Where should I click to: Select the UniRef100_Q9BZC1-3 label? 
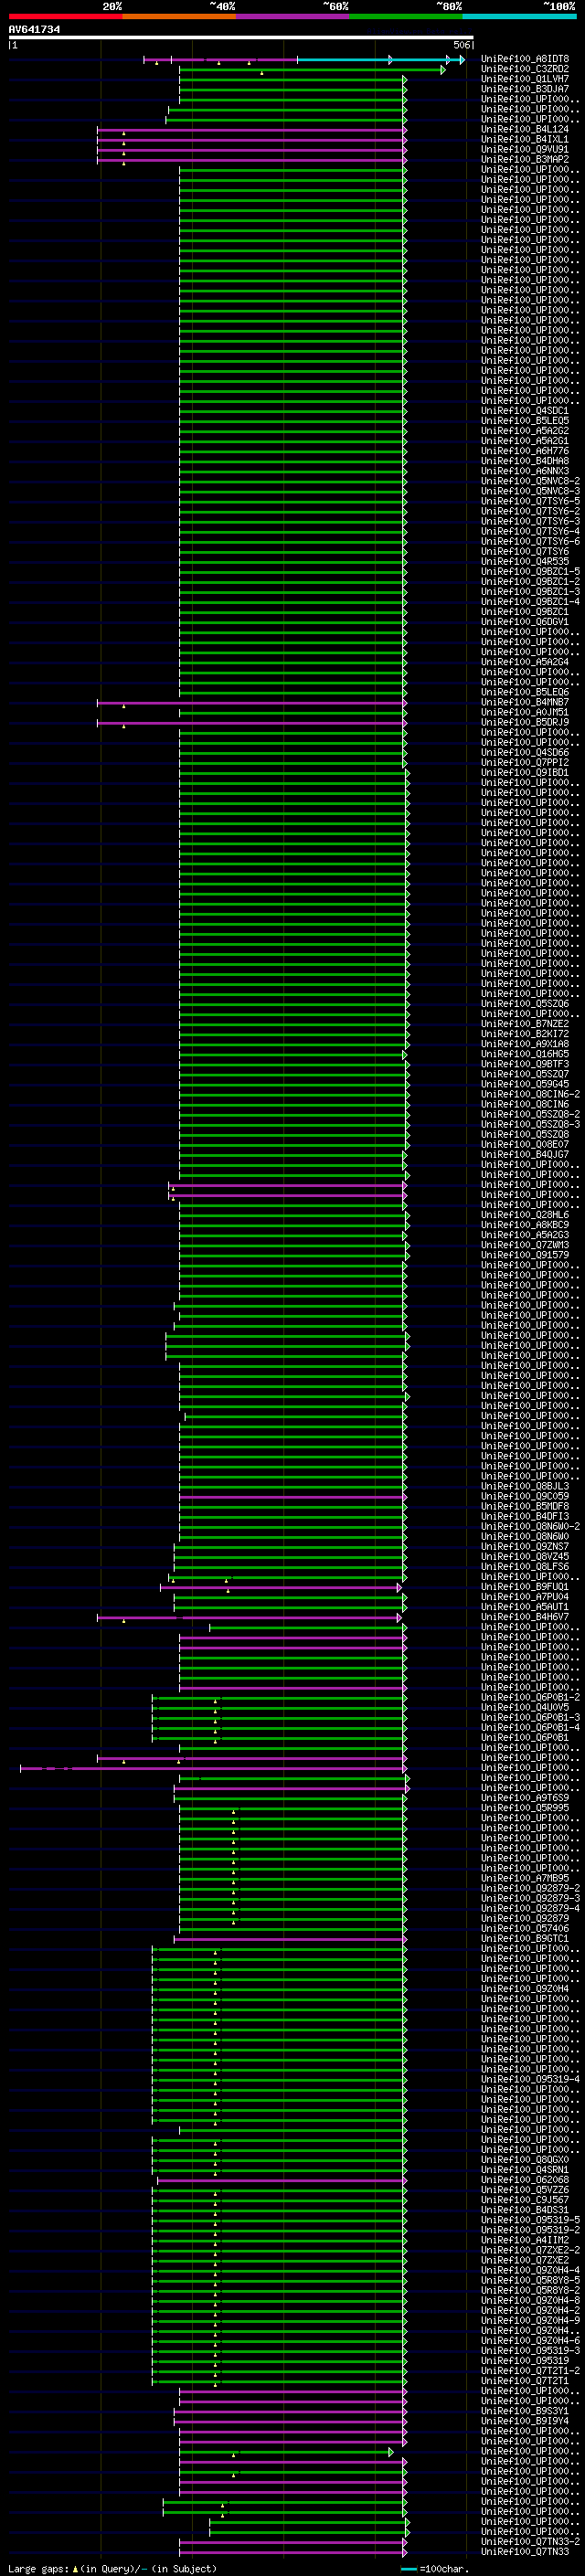click(x=530, y=592)
